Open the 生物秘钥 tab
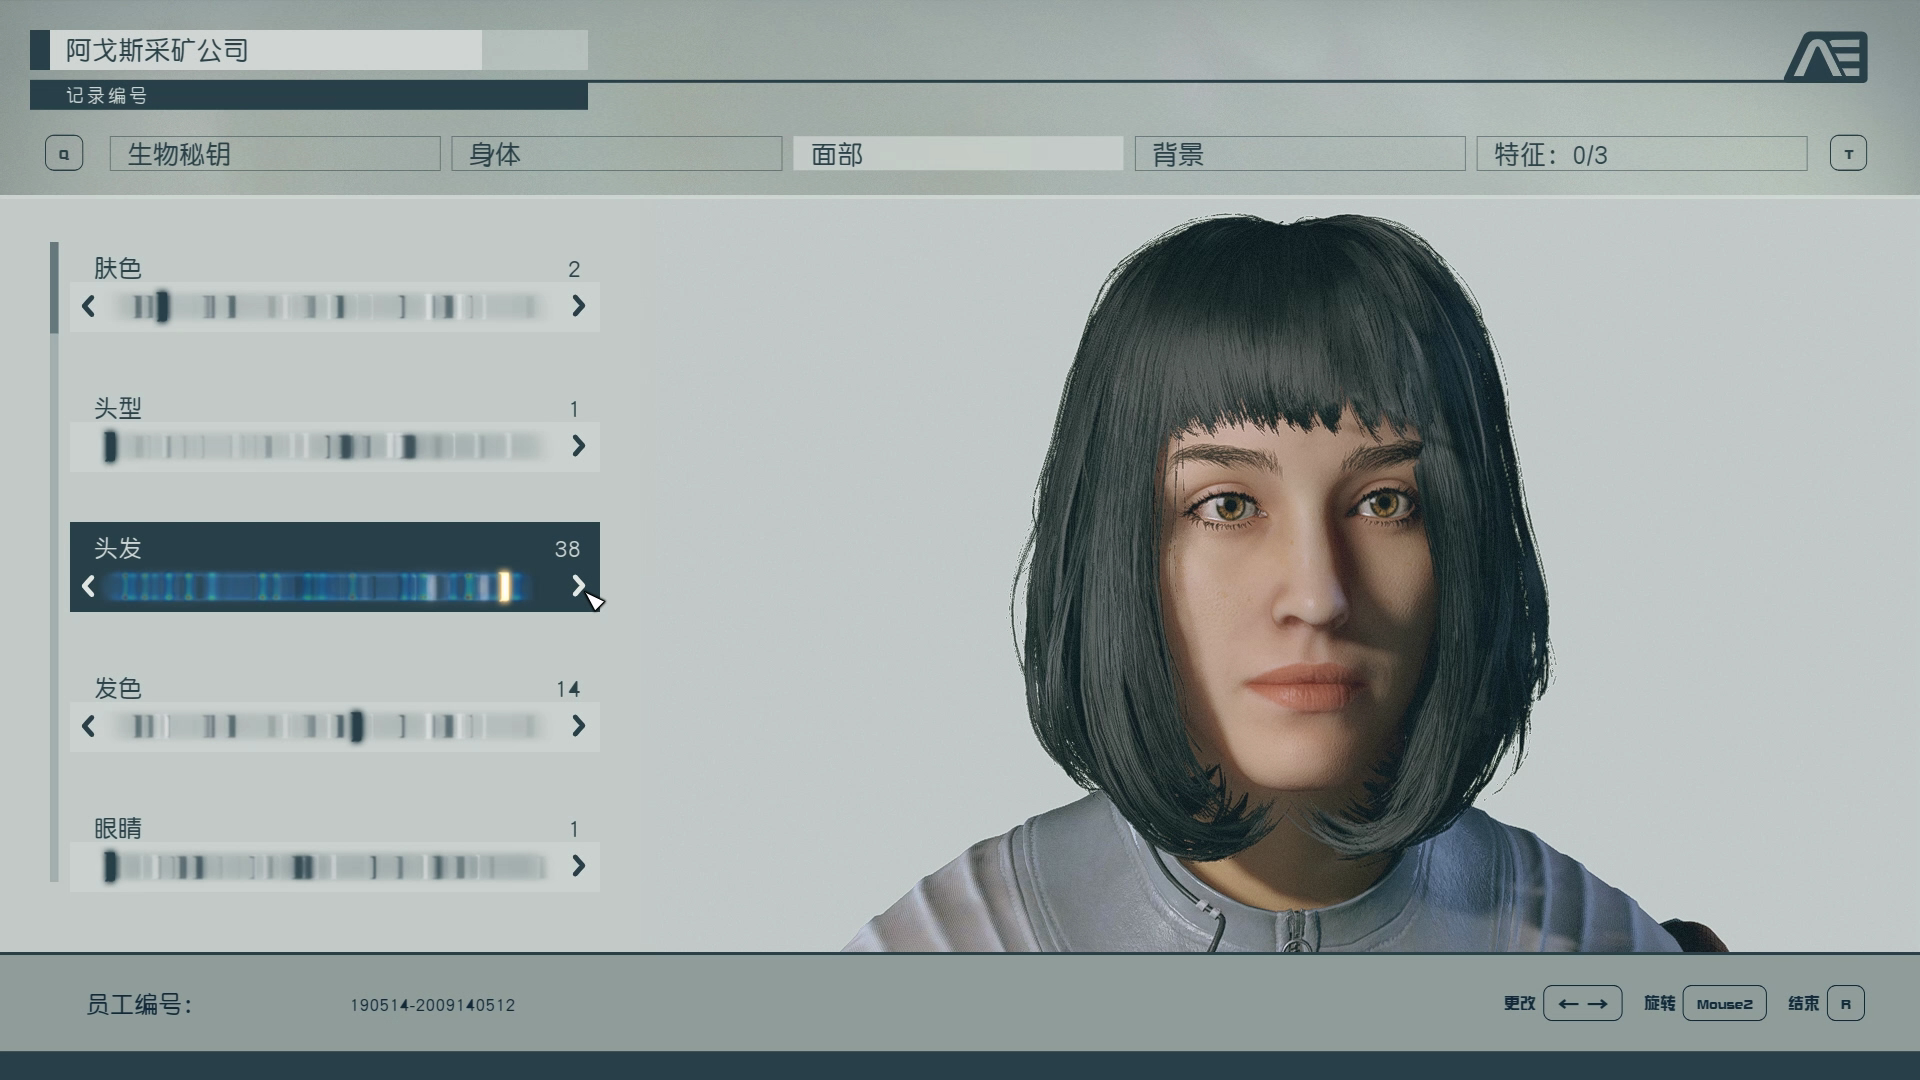 pos(275,154)
